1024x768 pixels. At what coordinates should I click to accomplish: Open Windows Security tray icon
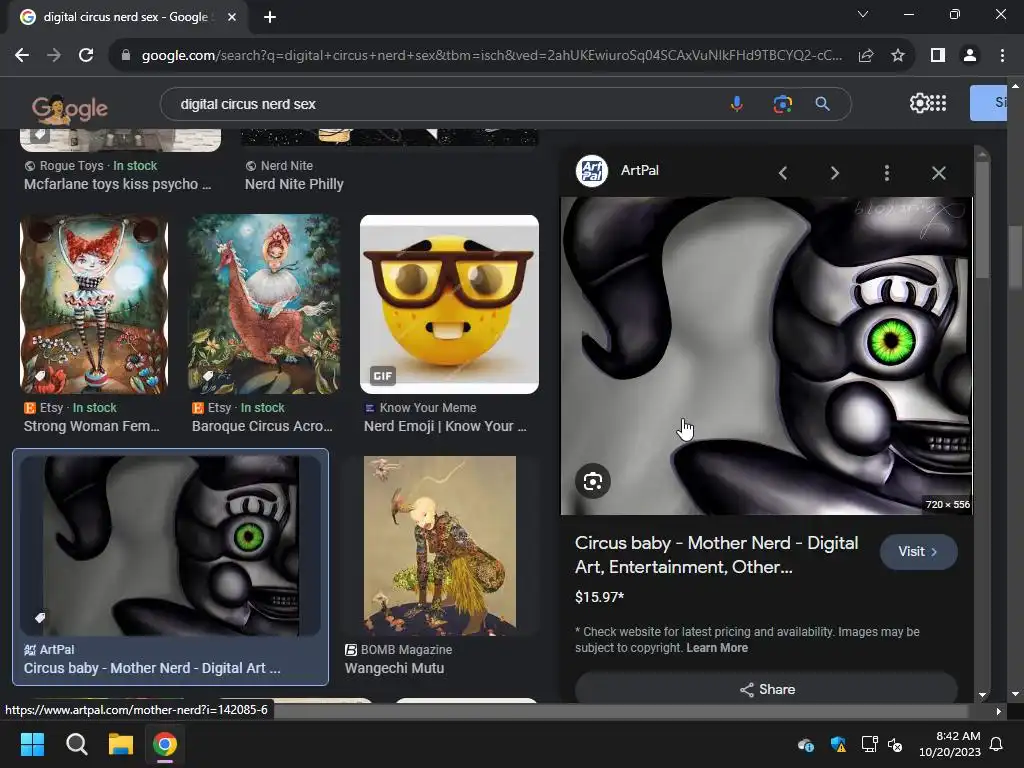(x=838, y=744)
